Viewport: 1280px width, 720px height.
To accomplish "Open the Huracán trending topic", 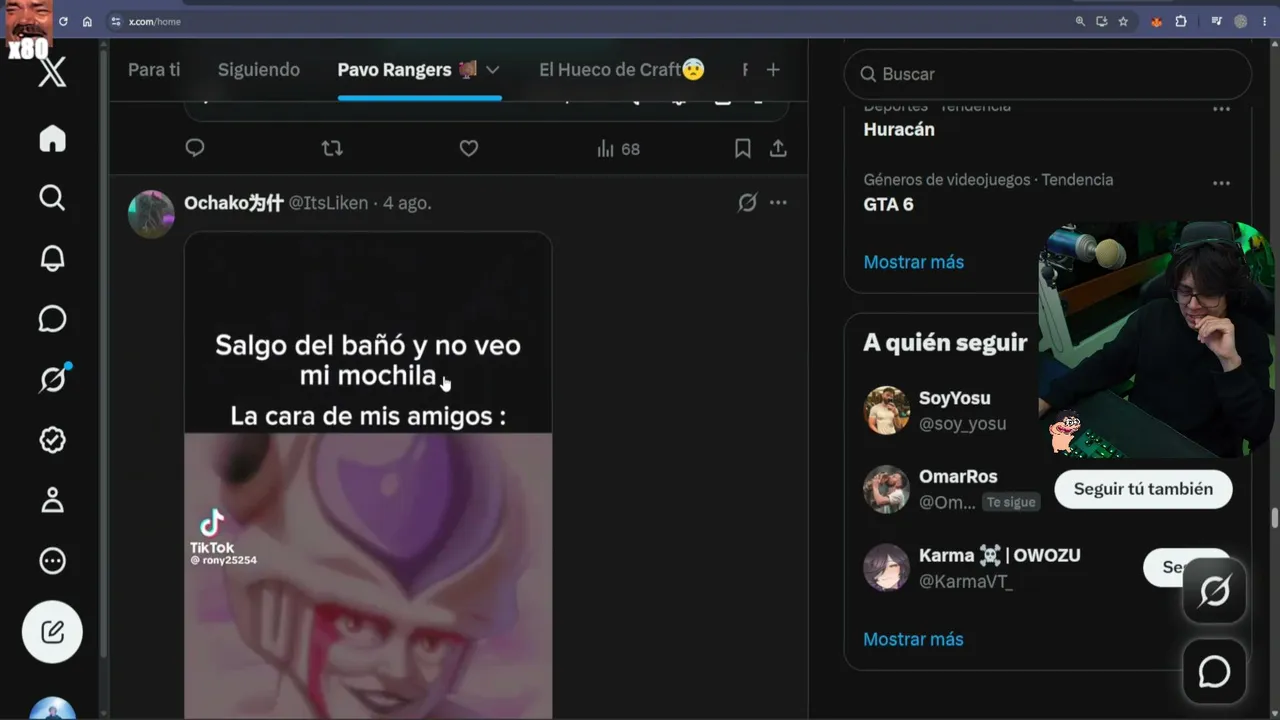I will (x=899, y=129).
